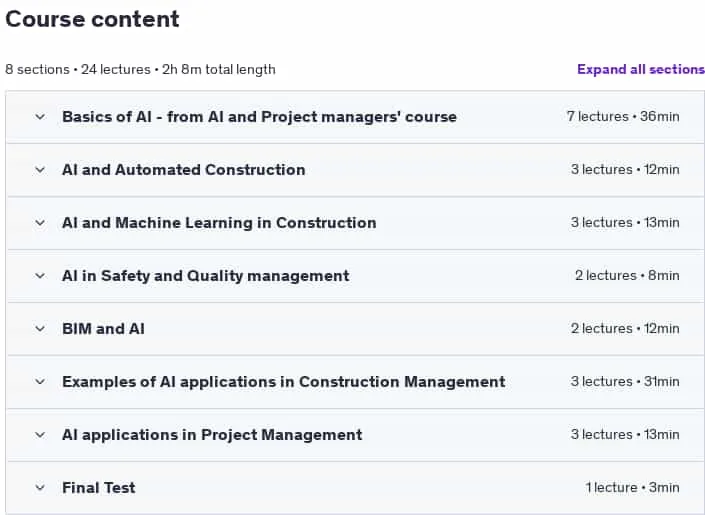The height and width of the screenshot is (515, 705).
Task: Open the Basics of AI section title
Action: coord(259,117)
